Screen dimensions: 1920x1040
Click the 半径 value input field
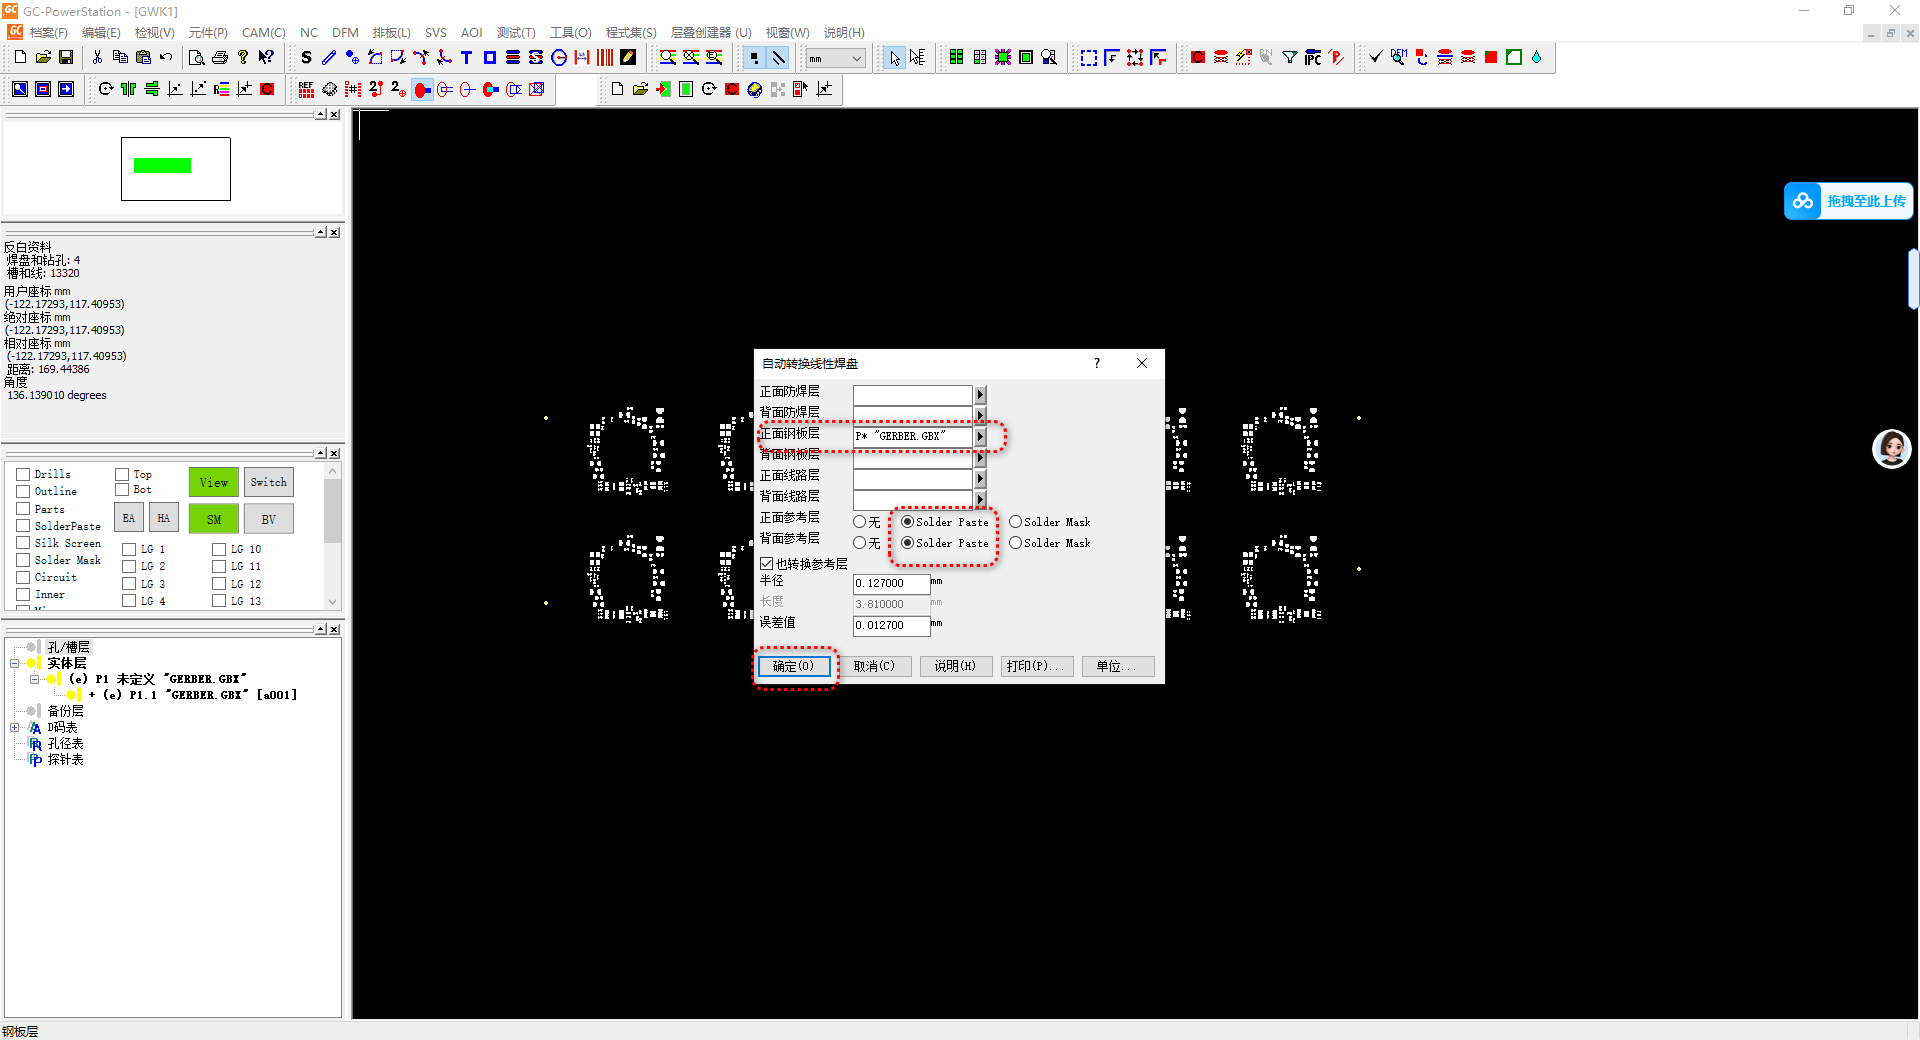click(x=891, y=583)
